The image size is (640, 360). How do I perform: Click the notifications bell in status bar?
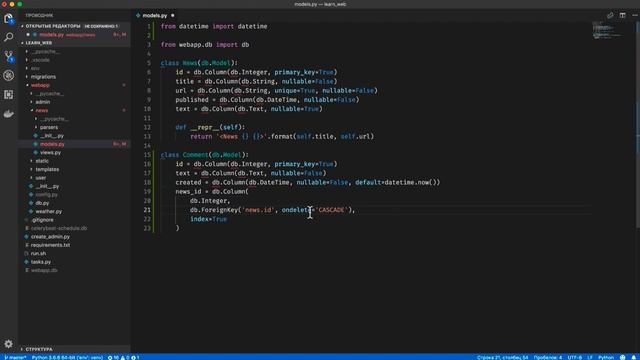click(633, 357)
